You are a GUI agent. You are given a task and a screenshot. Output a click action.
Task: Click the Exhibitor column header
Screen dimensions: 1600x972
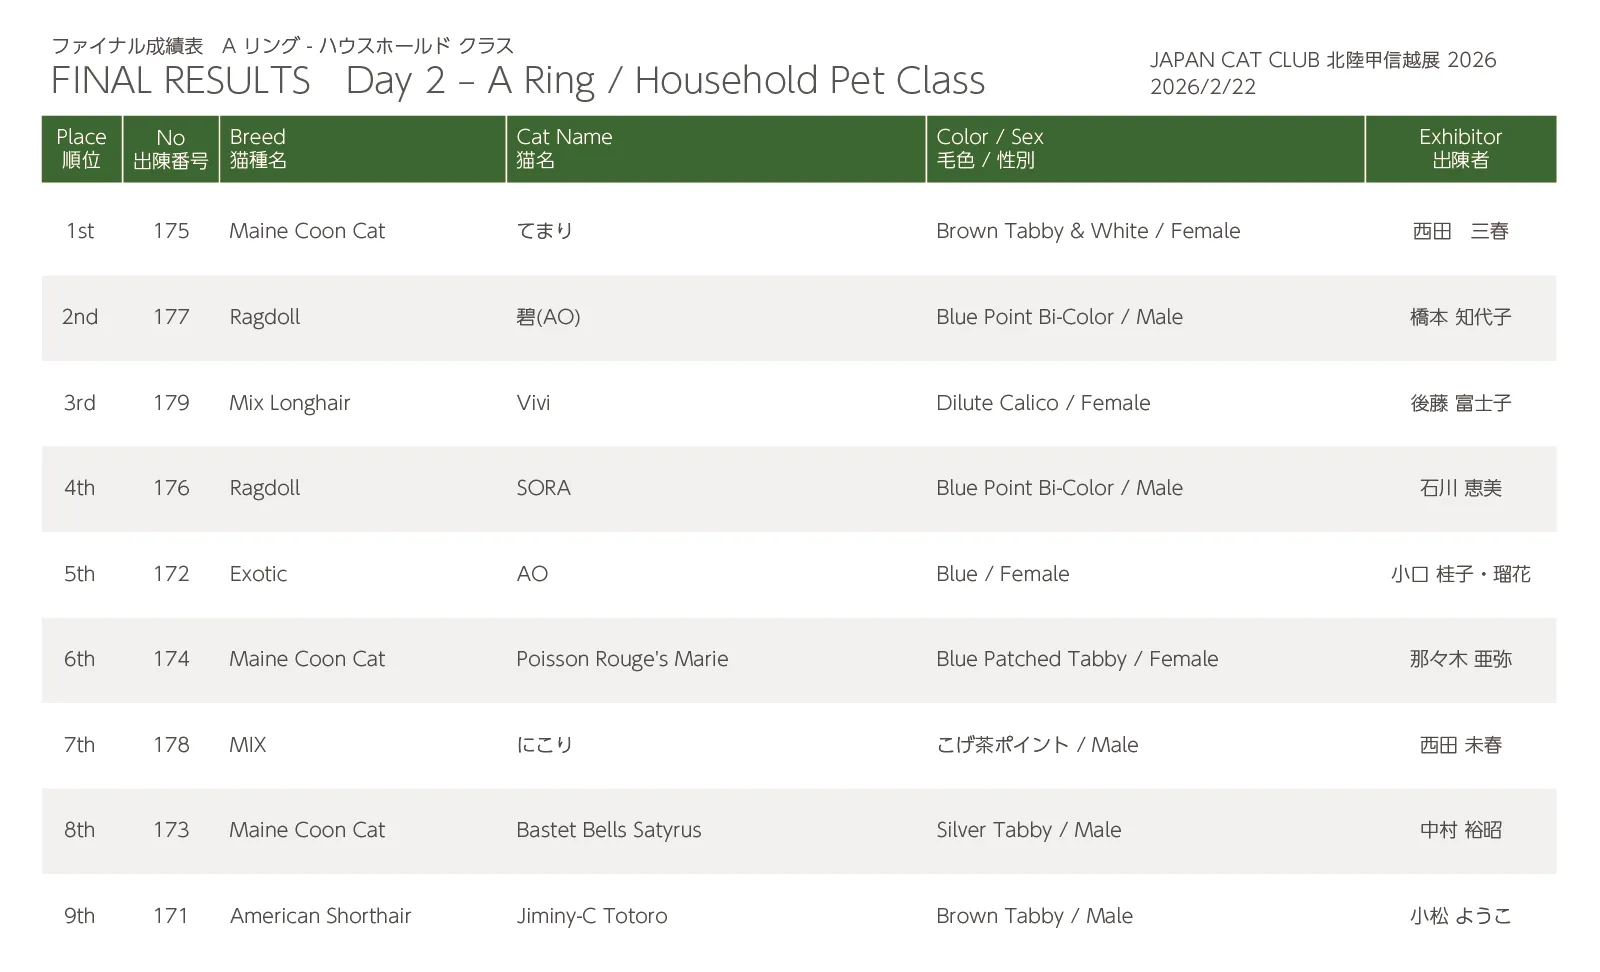click(1460, 148)
